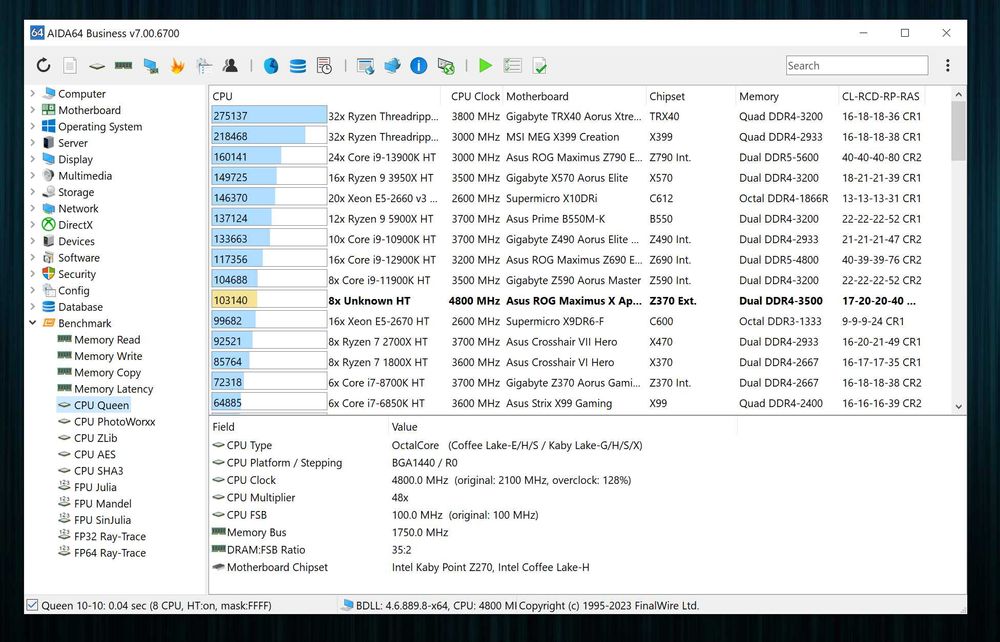Expand the Storage tree node
The height and width of the screenshot is (642, 1000).
pyautogui.click(x=33, y=192)
